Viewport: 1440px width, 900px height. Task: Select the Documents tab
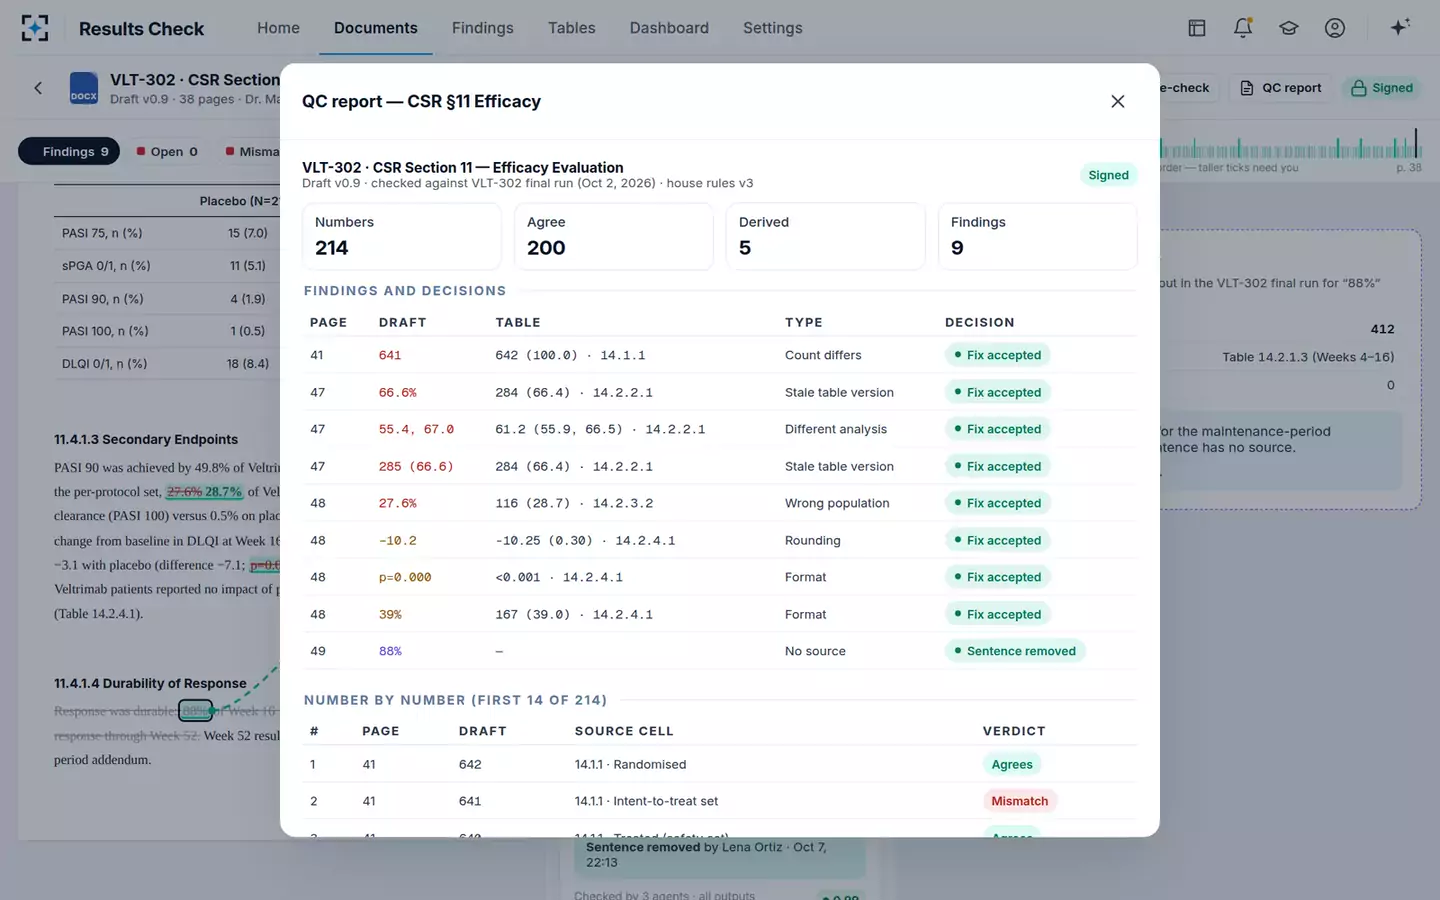376,28
